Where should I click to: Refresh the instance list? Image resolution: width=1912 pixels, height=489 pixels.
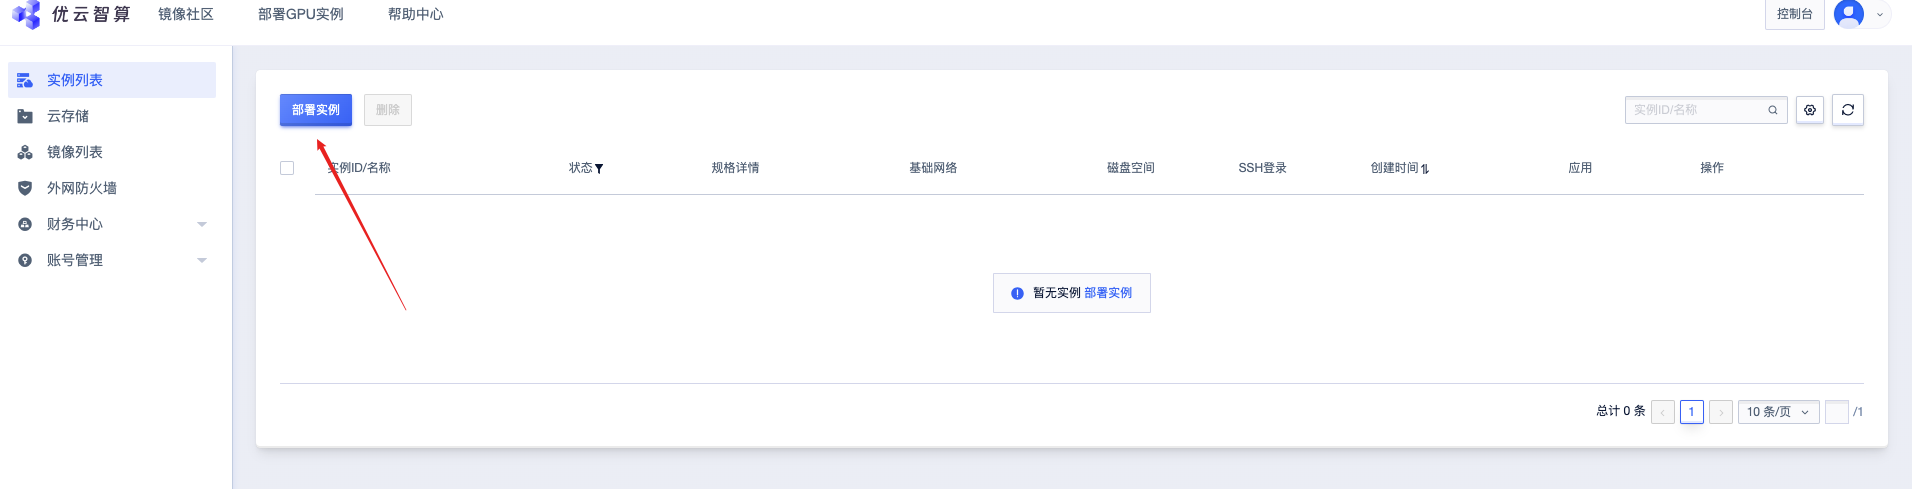click(x=1848, y=110)
